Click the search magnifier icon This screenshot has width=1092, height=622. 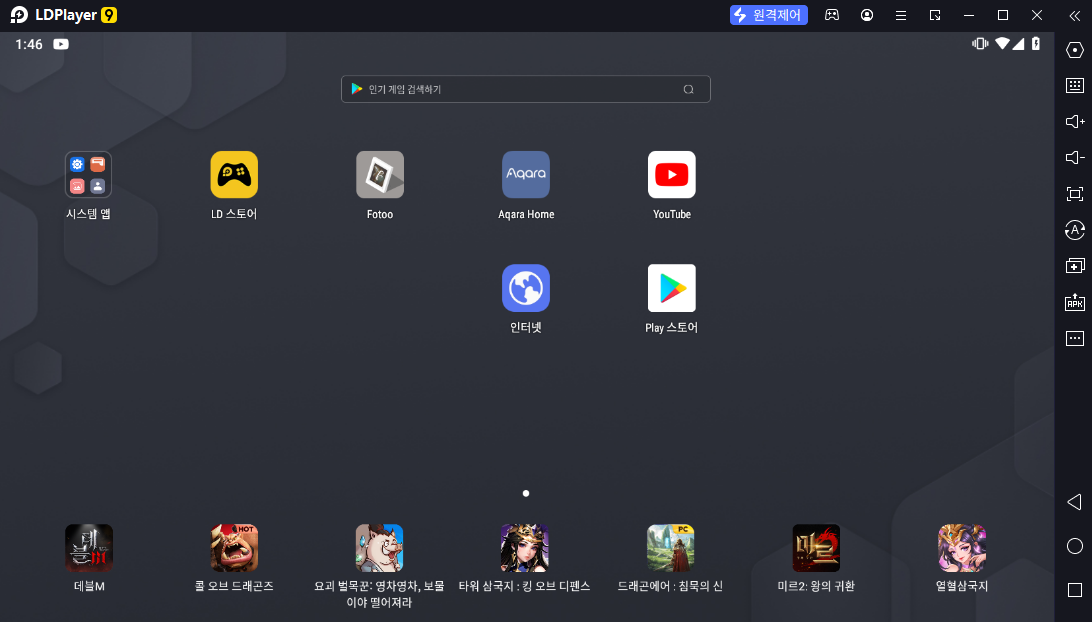[x=688, y=89]
